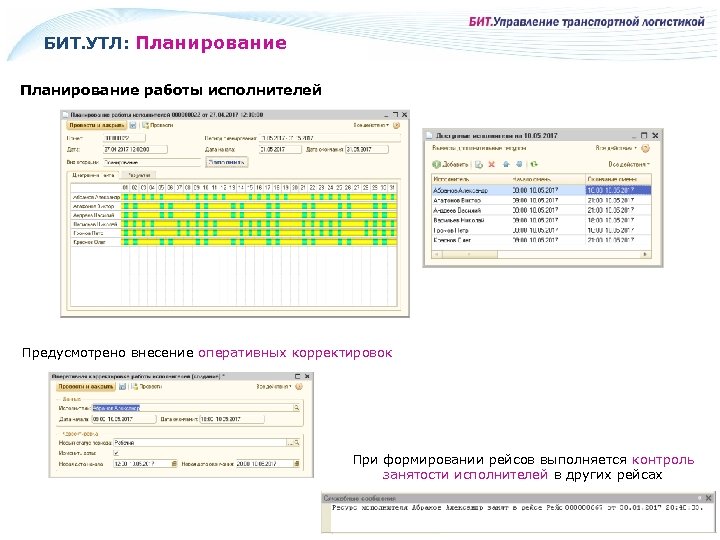Open calendar picker for Новая дата начала

click(174, 464)
